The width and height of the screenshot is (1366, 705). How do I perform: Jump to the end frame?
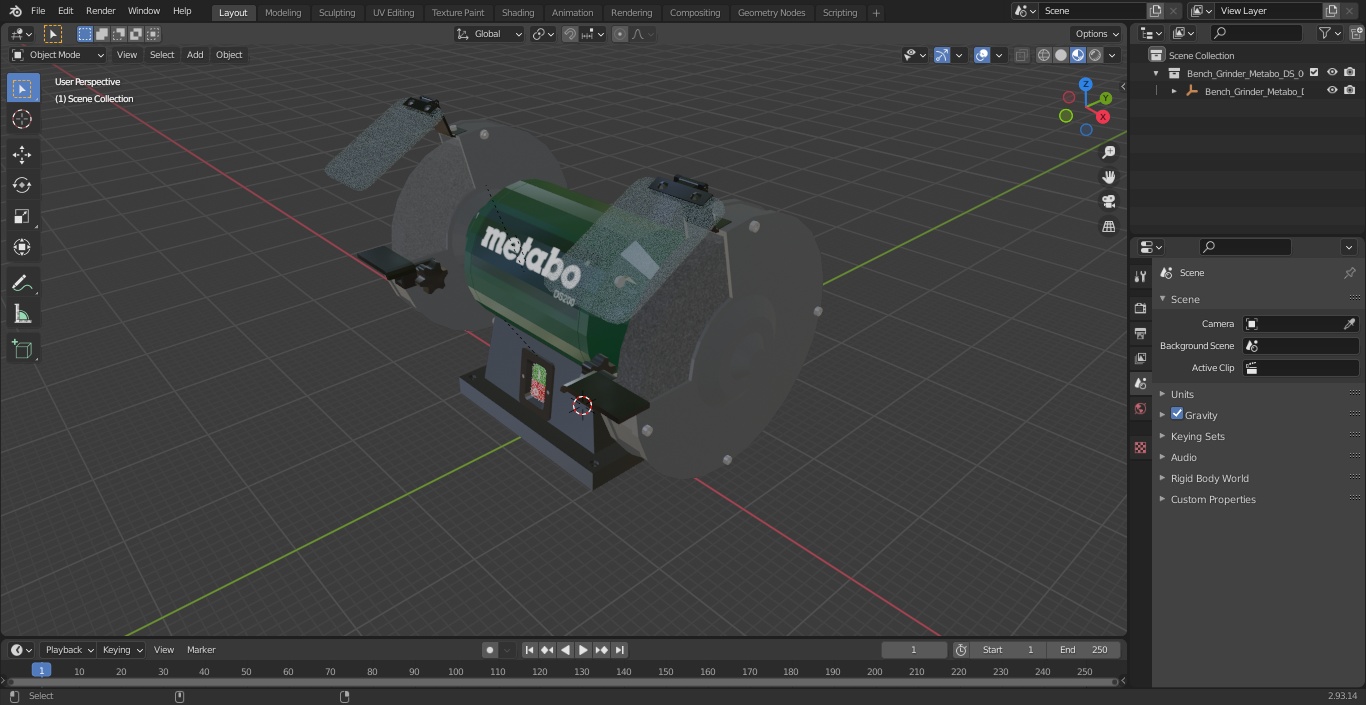click(620, 650)
